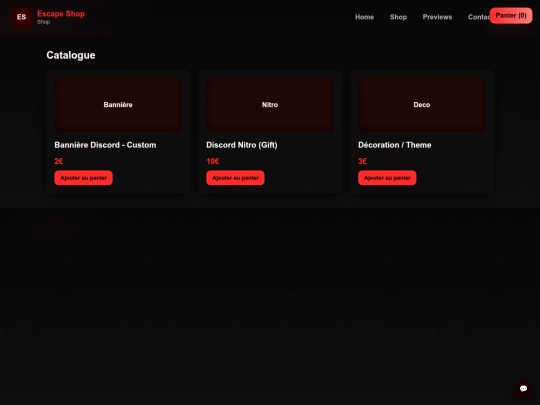Image resolution: width=540 pixels, height=405 pixels.
Task: Open the Previews nav link
Action: 437,17
